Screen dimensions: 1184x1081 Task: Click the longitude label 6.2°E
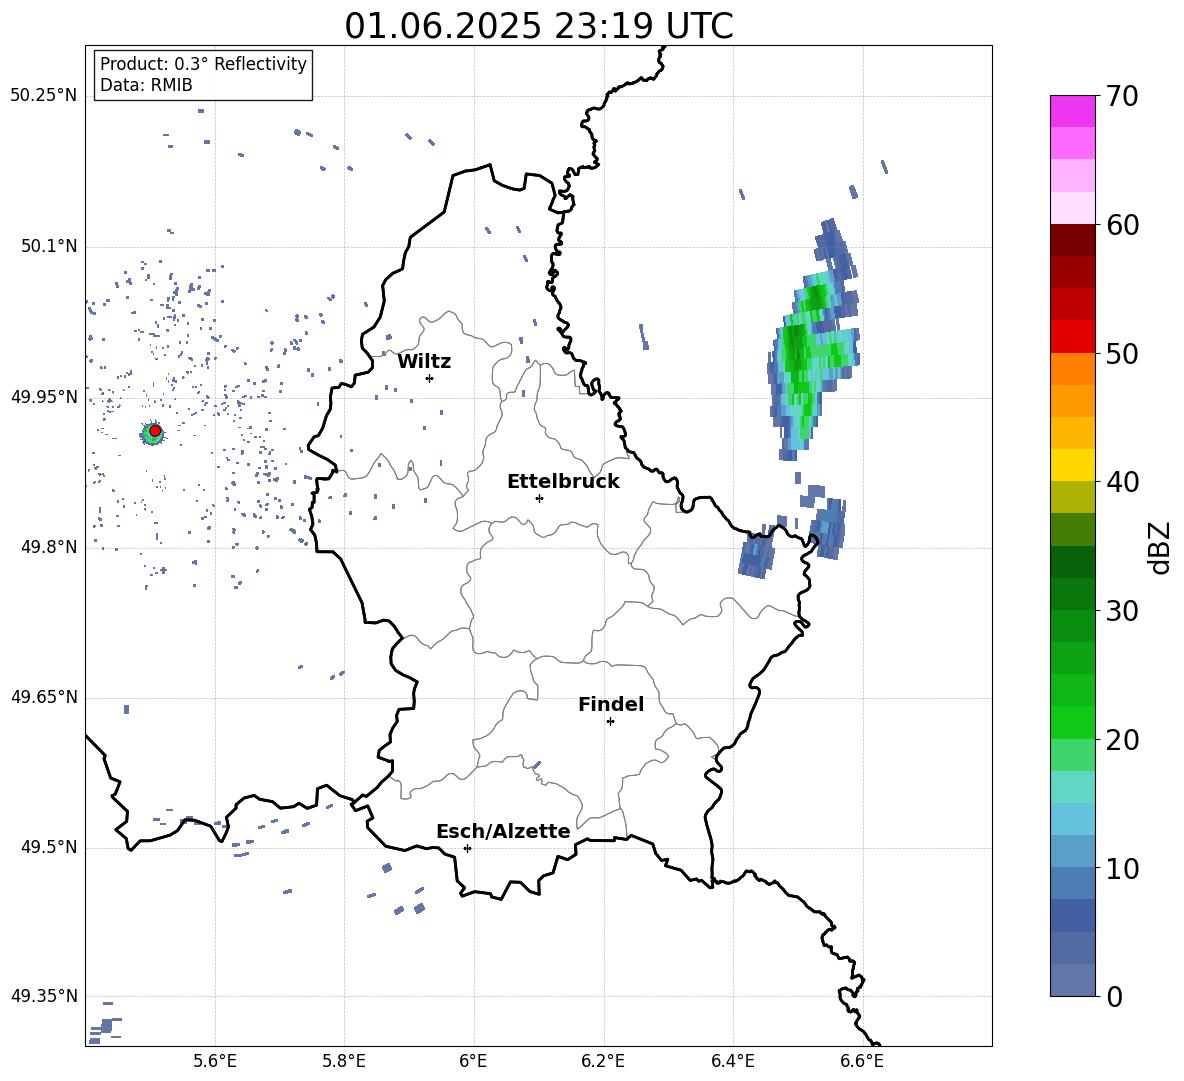coord(603,1061)
